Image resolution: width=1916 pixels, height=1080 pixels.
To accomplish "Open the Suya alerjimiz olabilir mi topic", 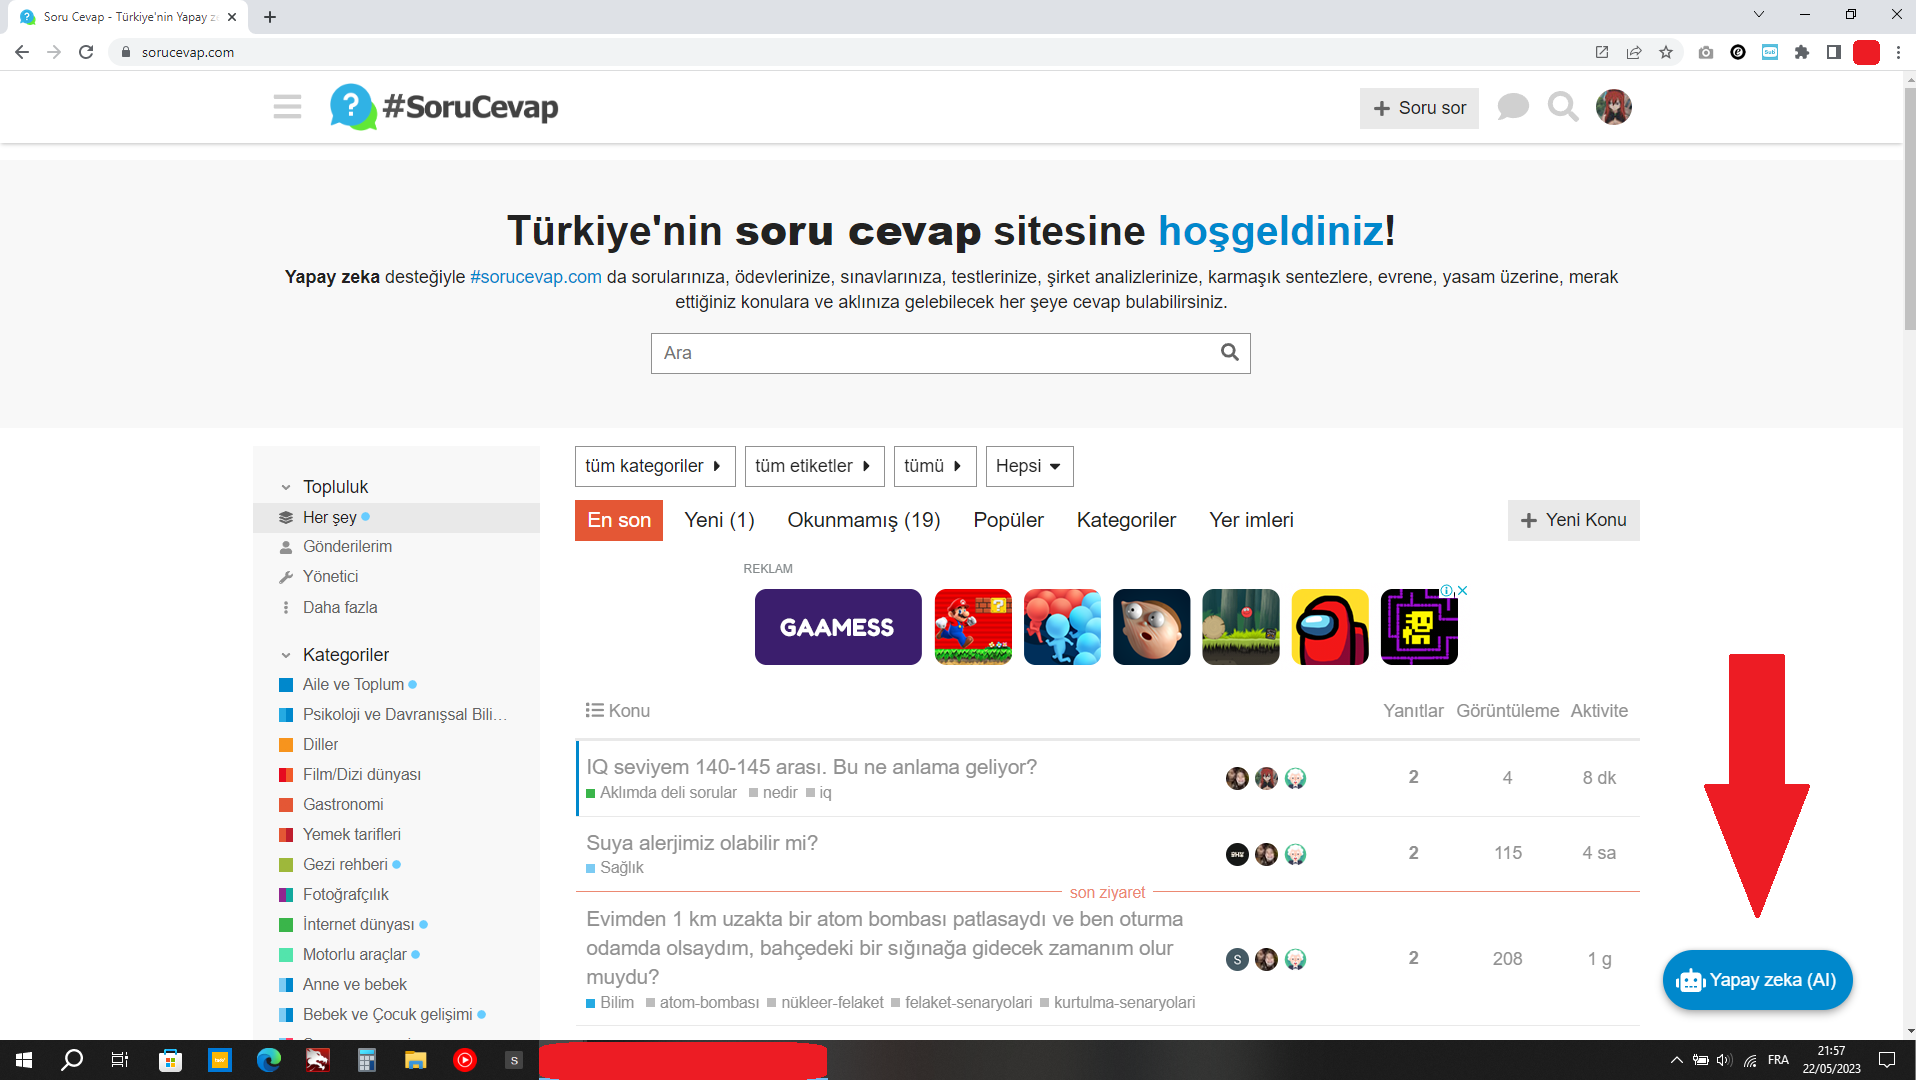I will [702, 843].
